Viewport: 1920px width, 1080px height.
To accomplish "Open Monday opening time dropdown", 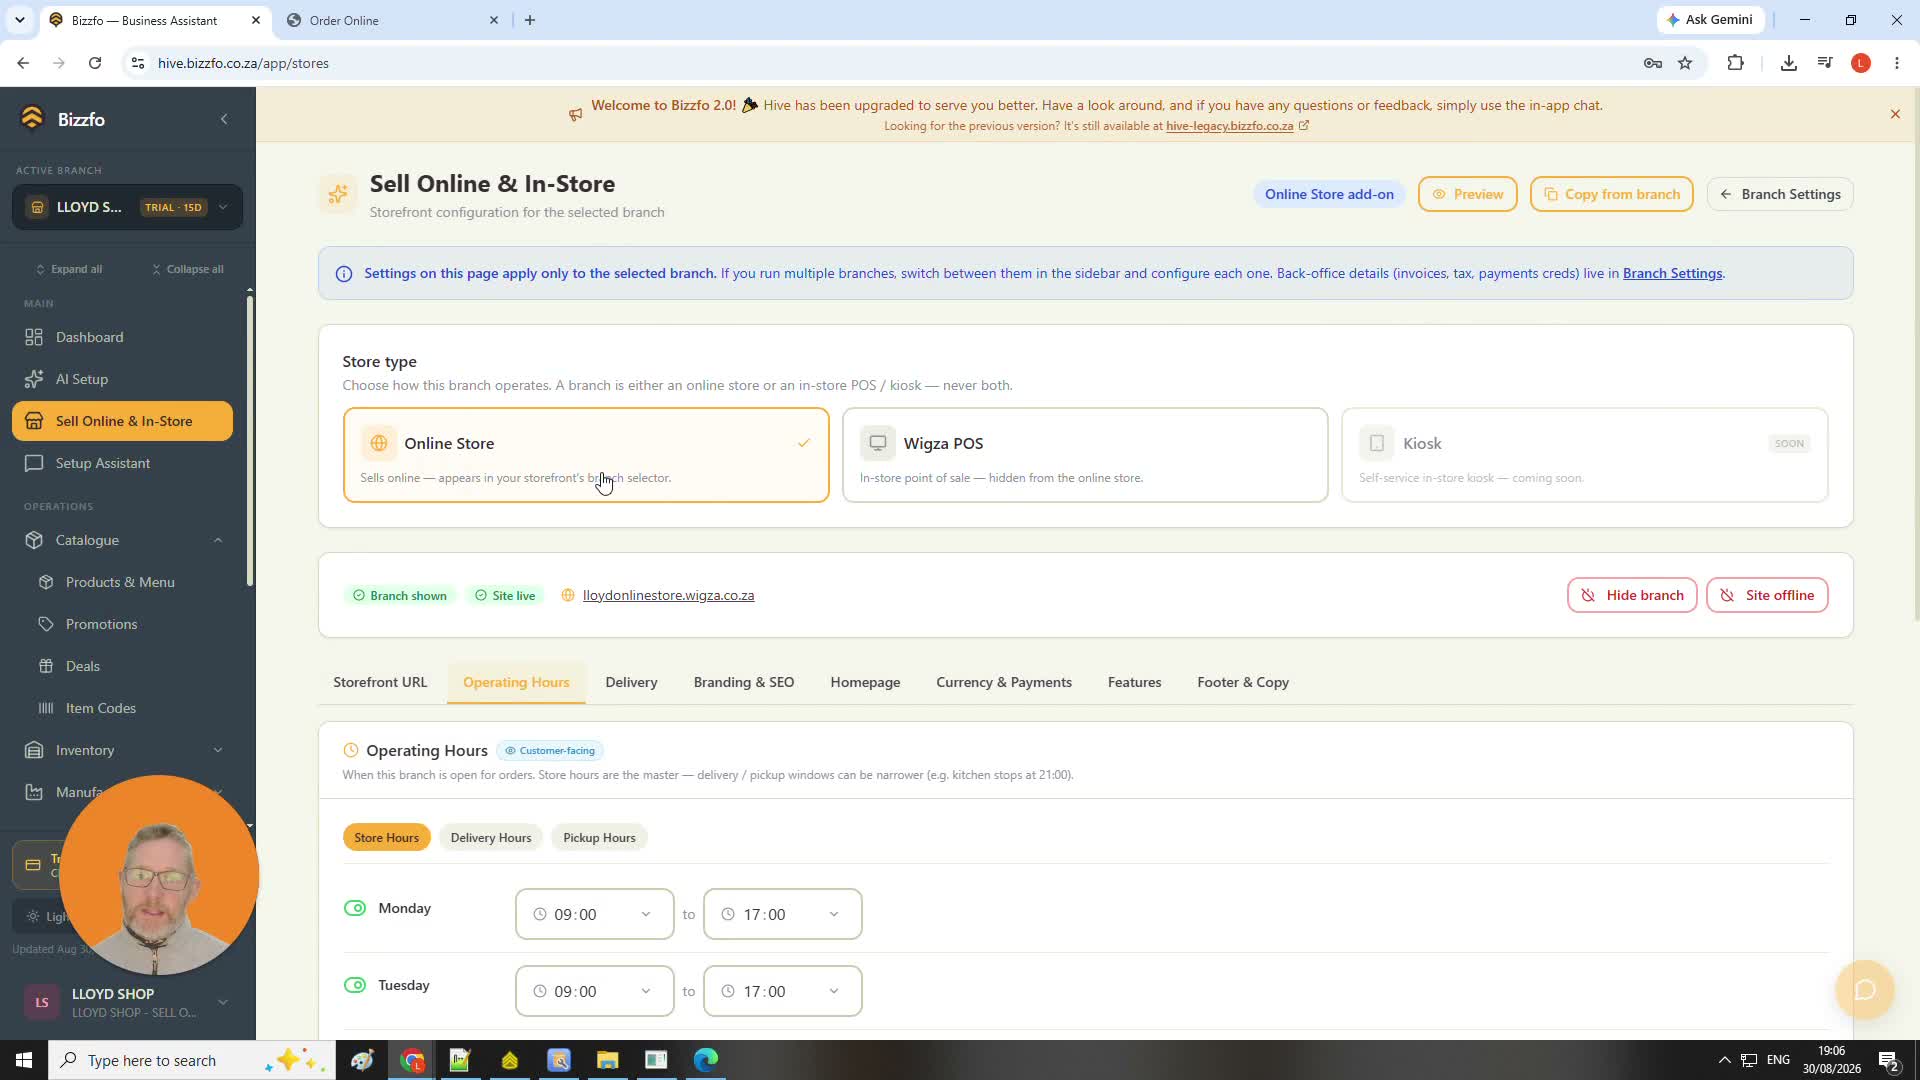I will [595, 914].
